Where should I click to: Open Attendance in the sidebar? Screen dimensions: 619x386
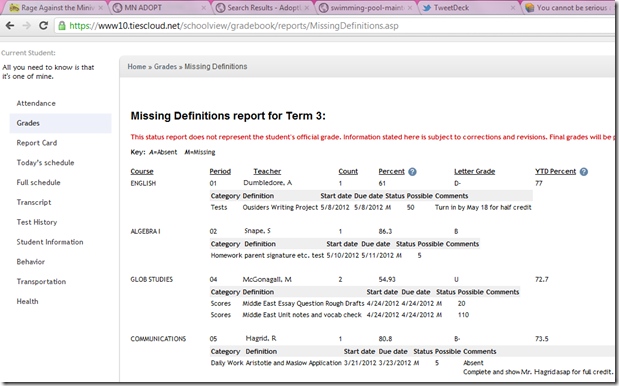click(36, 103)
